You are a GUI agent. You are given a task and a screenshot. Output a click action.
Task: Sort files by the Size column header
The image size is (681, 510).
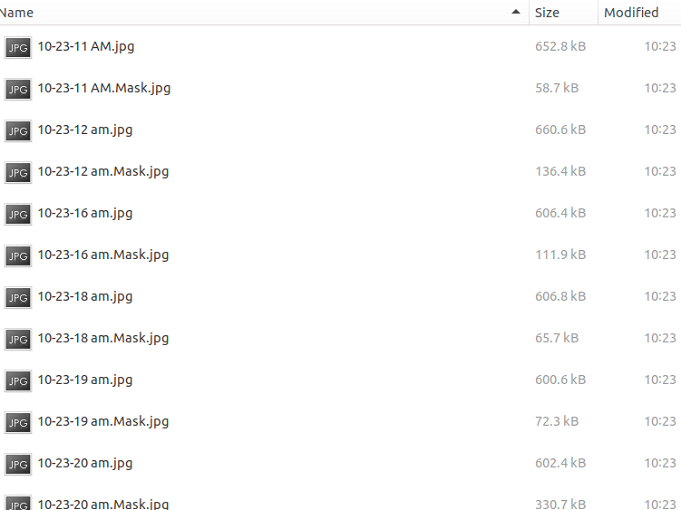(x=547, y=13)
